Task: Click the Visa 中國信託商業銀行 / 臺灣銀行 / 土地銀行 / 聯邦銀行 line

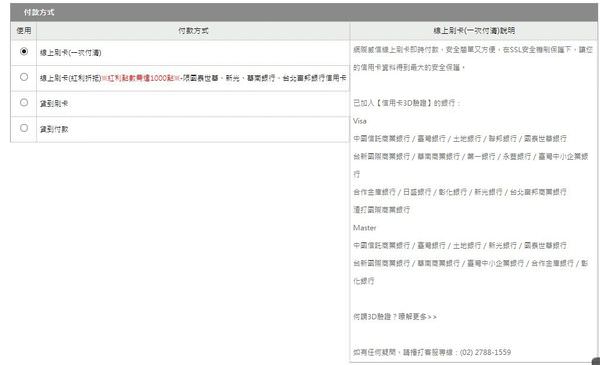Action: point(460,139)
